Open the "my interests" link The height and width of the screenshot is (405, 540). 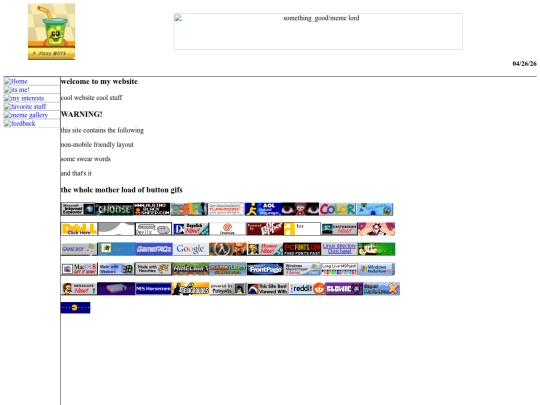24,98
